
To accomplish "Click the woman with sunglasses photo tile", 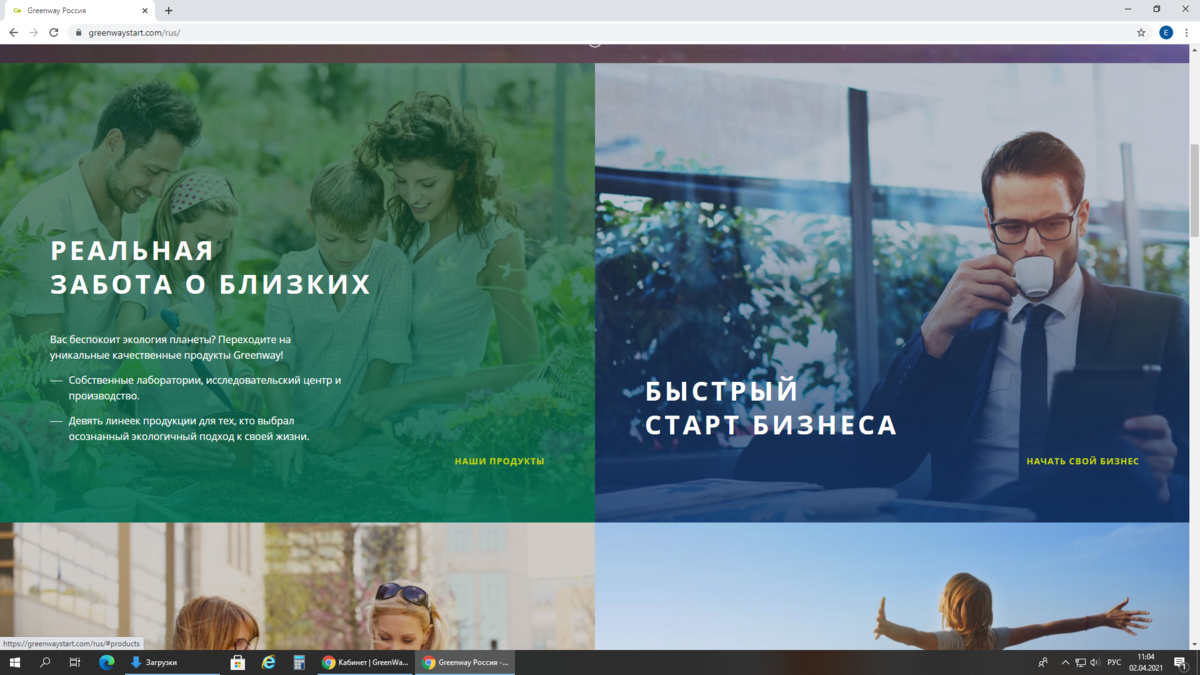I will pos(297,586).
